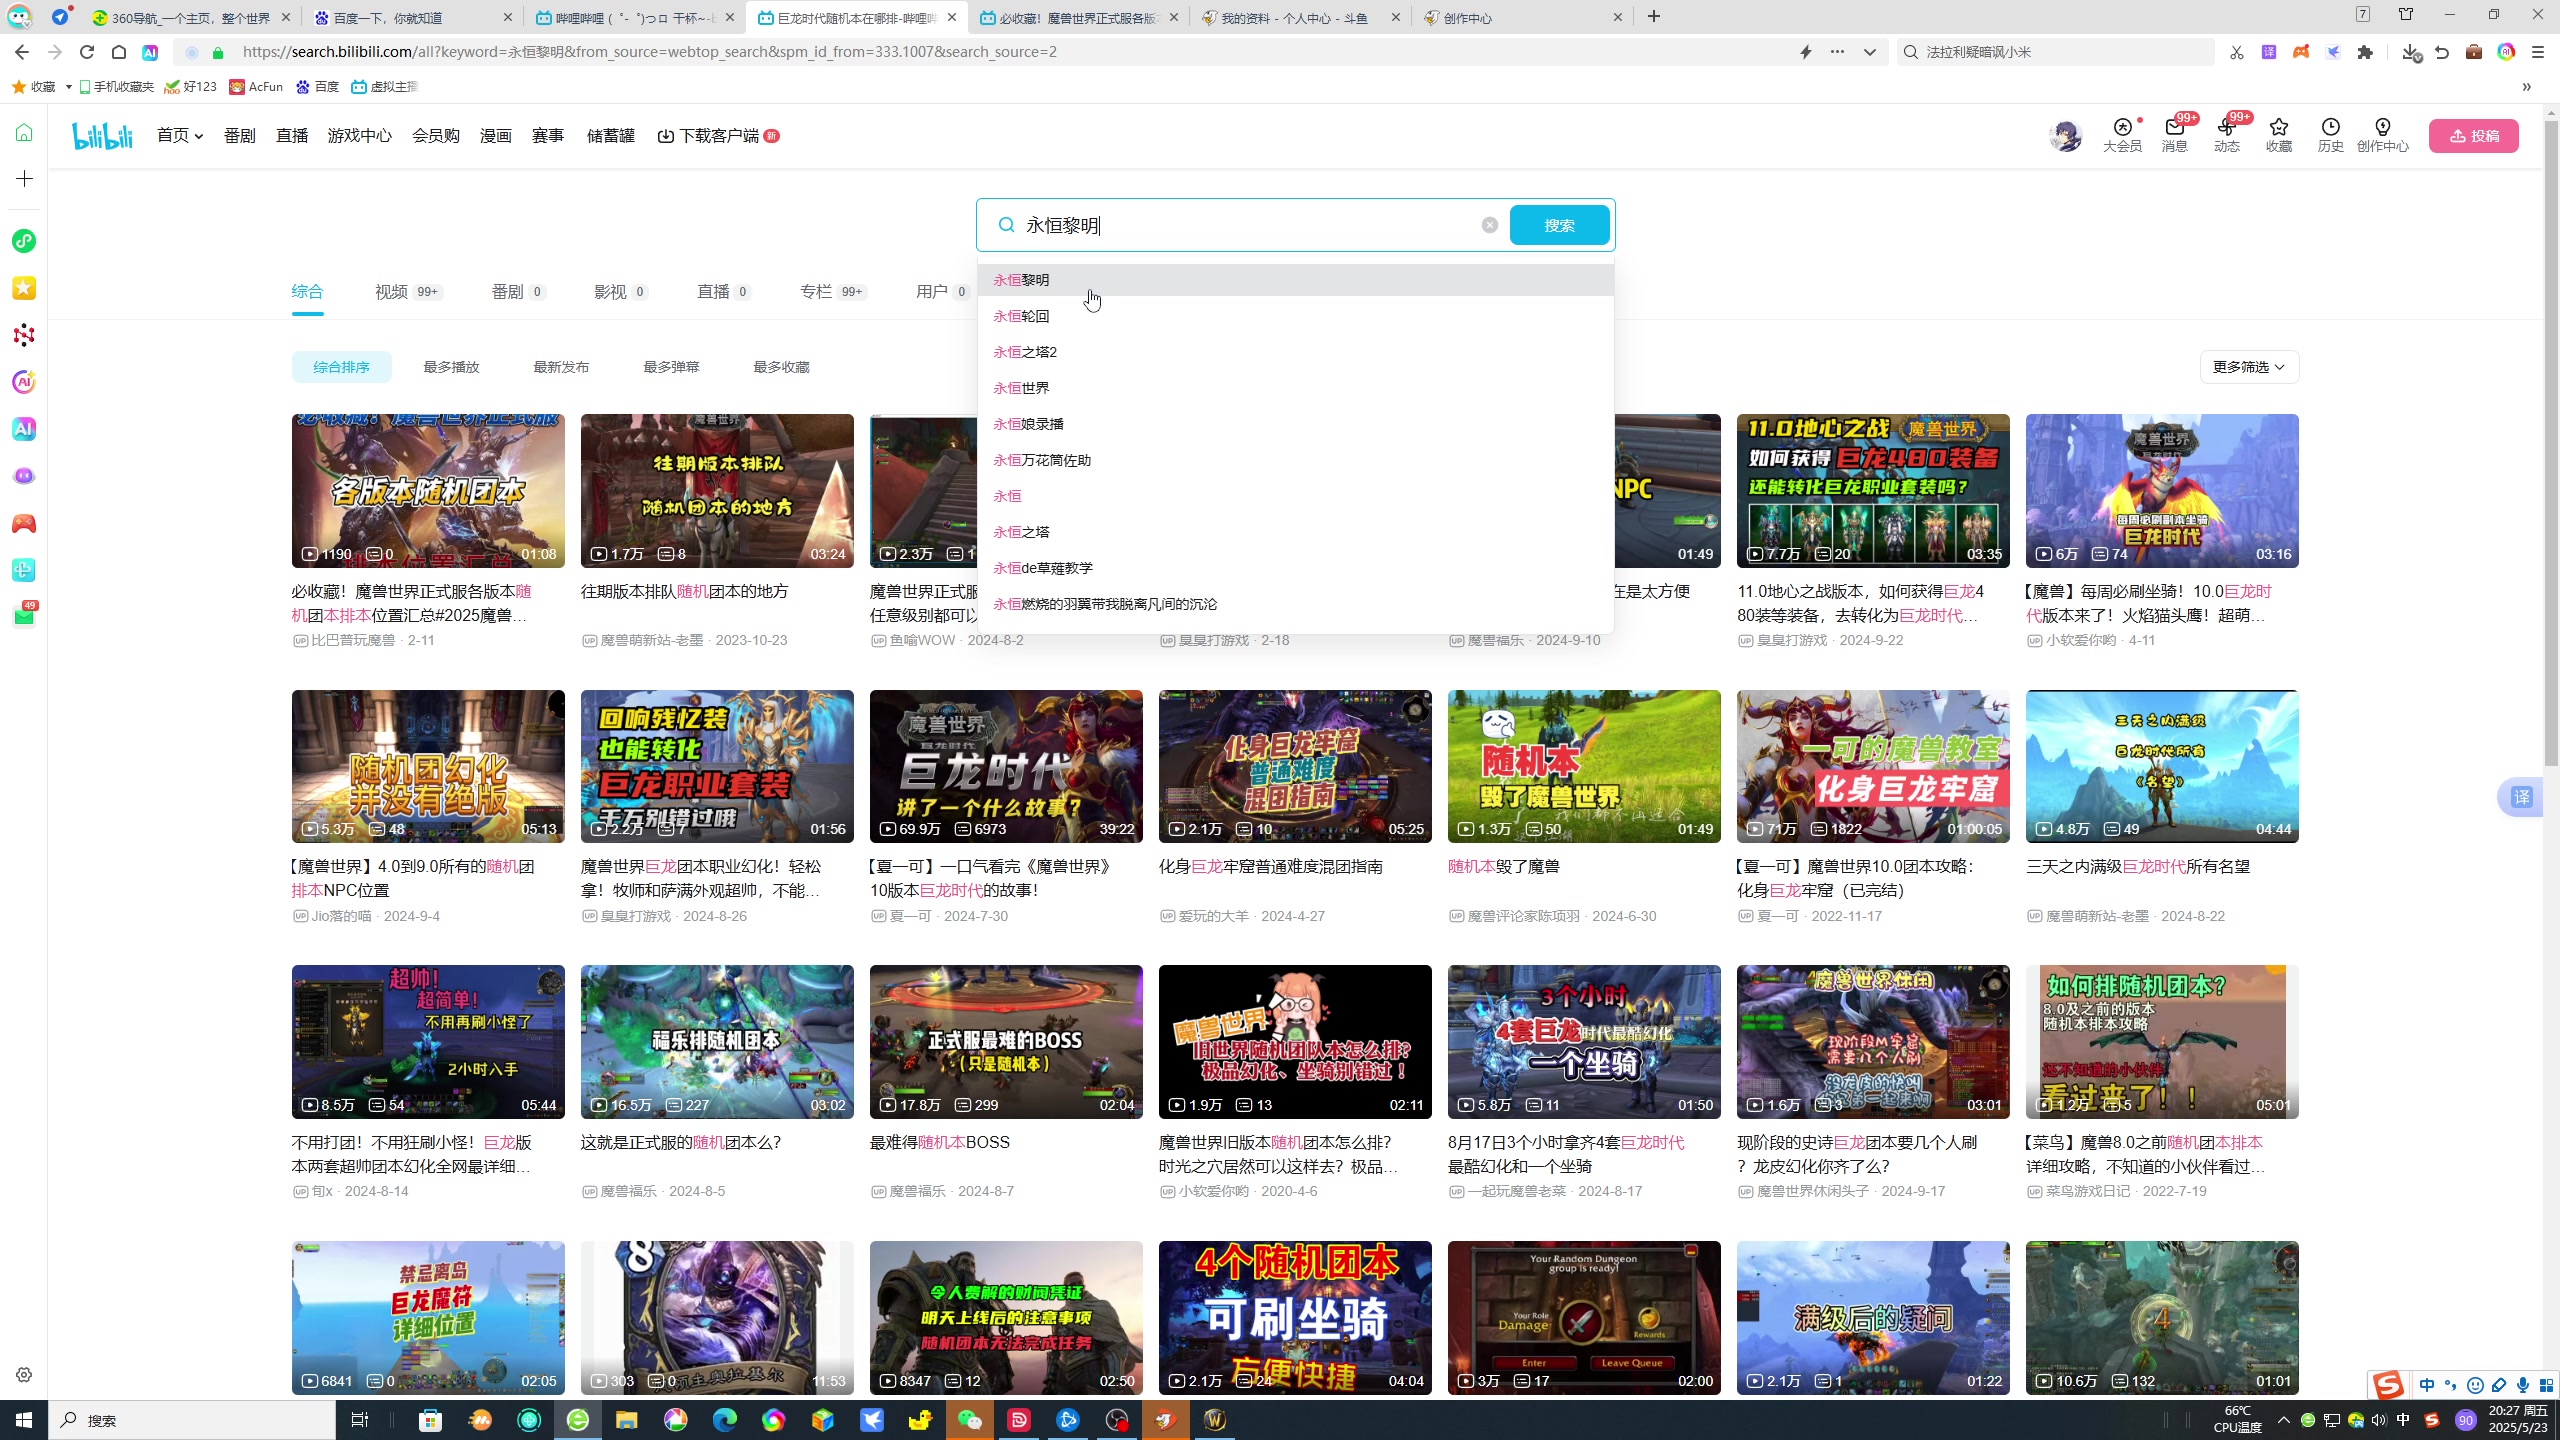Expand the 首页 dropdown in navigation

pos(180,135)
